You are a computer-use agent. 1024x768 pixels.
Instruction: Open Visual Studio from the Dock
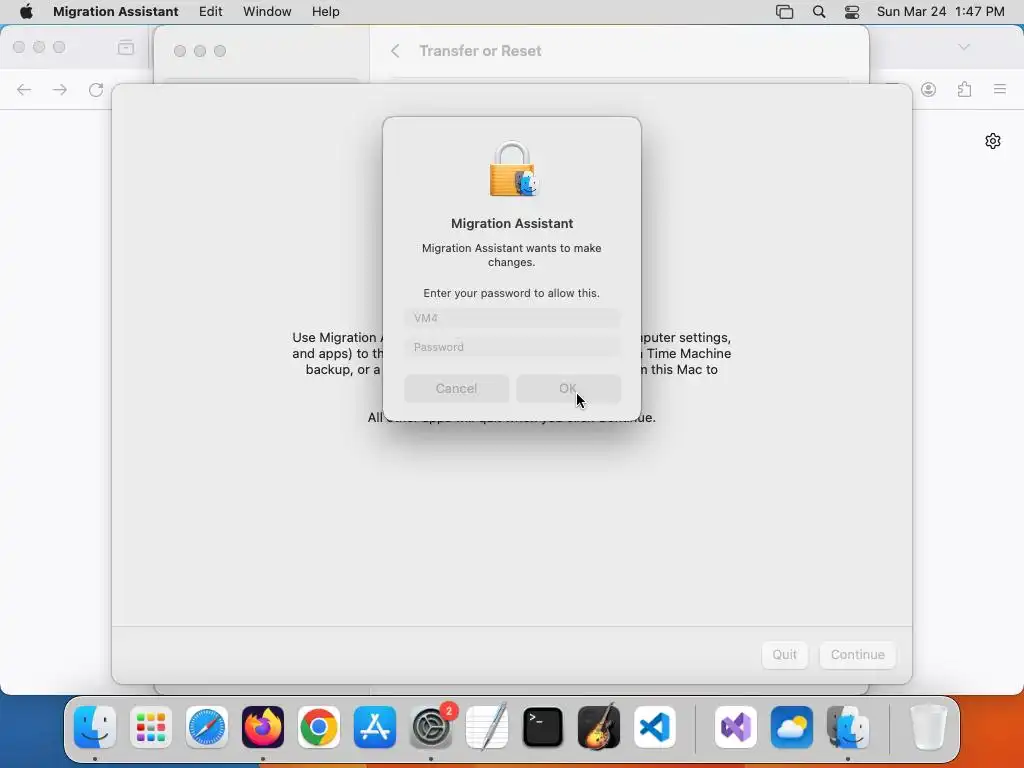[736, 727]
